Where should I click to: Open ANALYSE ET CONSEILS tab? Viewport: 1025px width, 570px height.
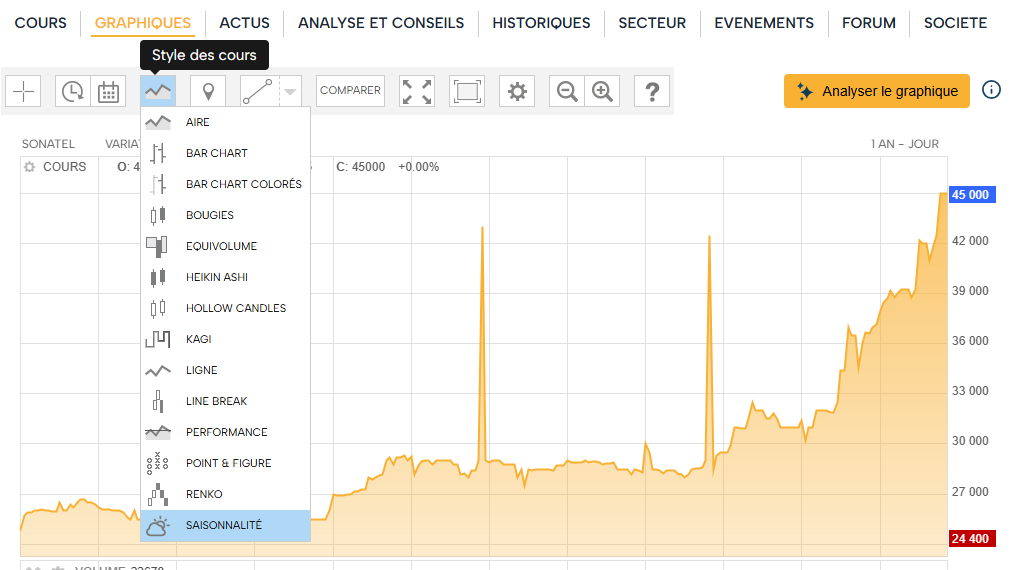[x=381, y=23]
